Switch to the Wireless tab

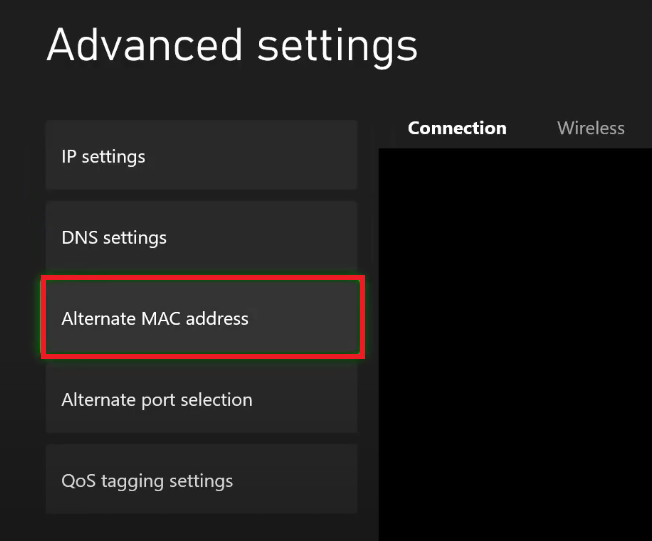click(x=590, y=128)
